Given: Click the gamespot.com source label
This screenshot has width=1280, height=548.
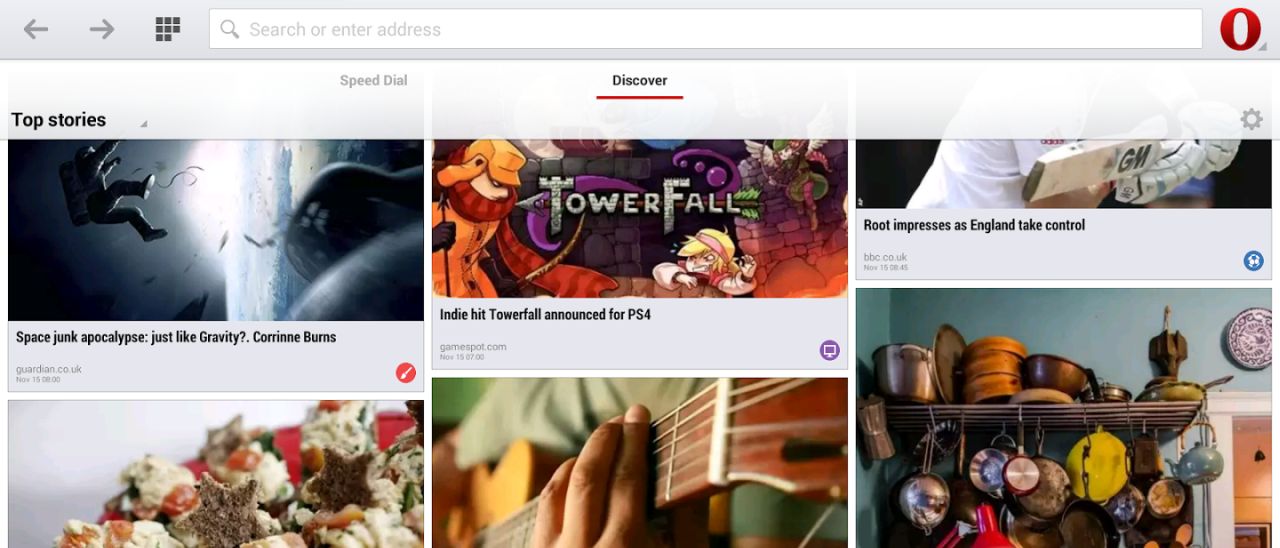Looking at the screenshot, I should coord(473,347).
